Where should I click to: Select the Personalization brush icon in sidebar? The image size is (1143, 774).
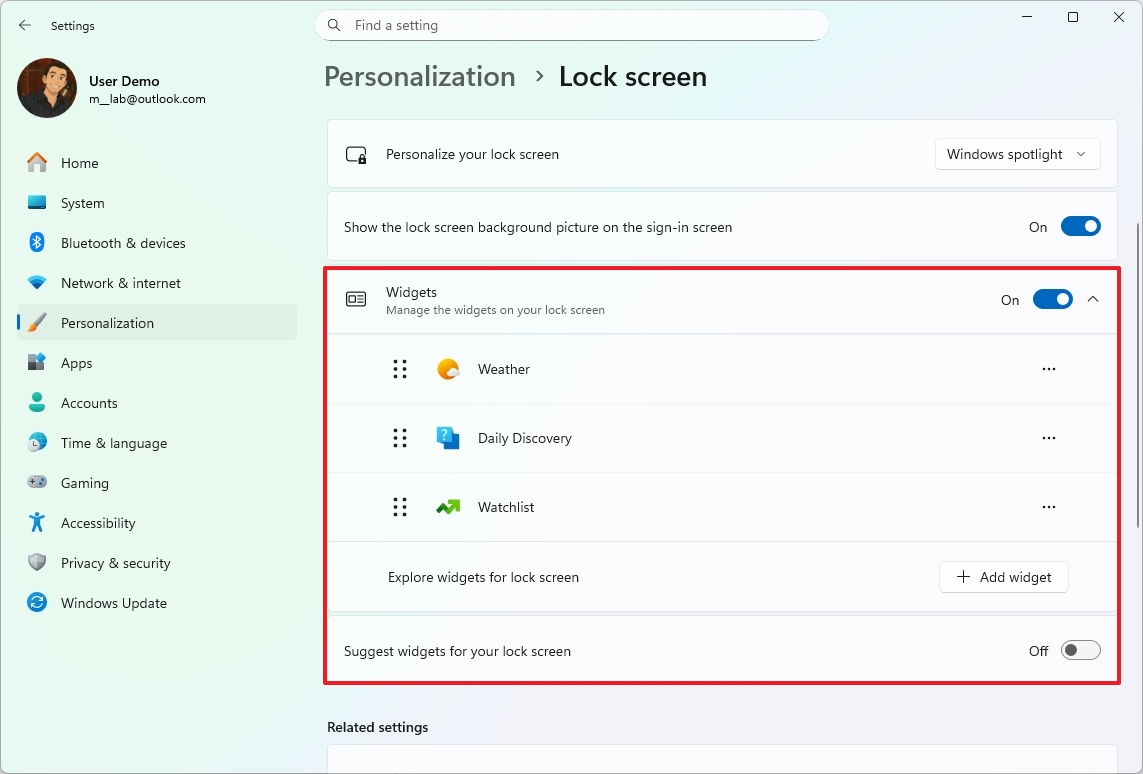[36, 322]
